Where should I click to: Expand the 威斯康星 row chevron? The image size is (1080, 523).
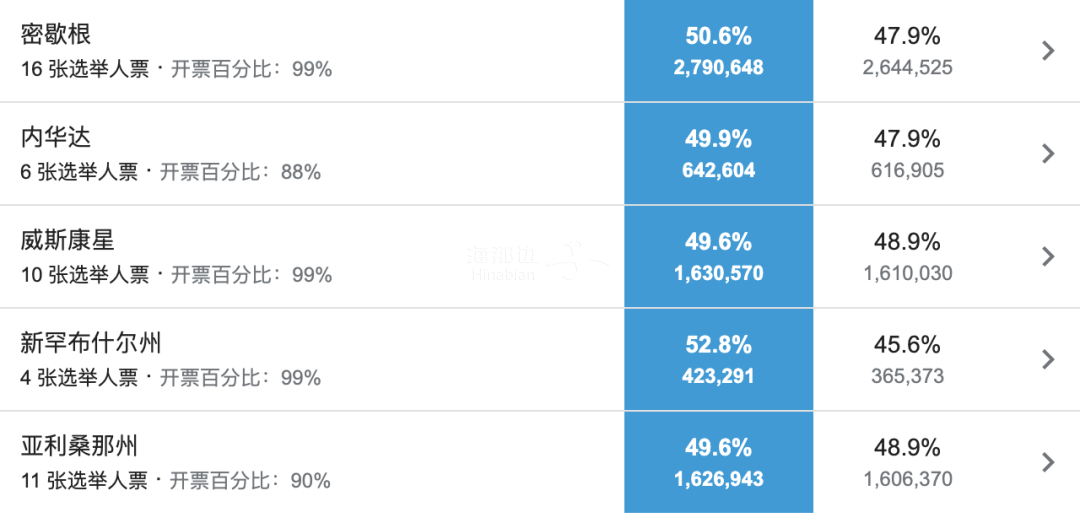point(1048,256)
